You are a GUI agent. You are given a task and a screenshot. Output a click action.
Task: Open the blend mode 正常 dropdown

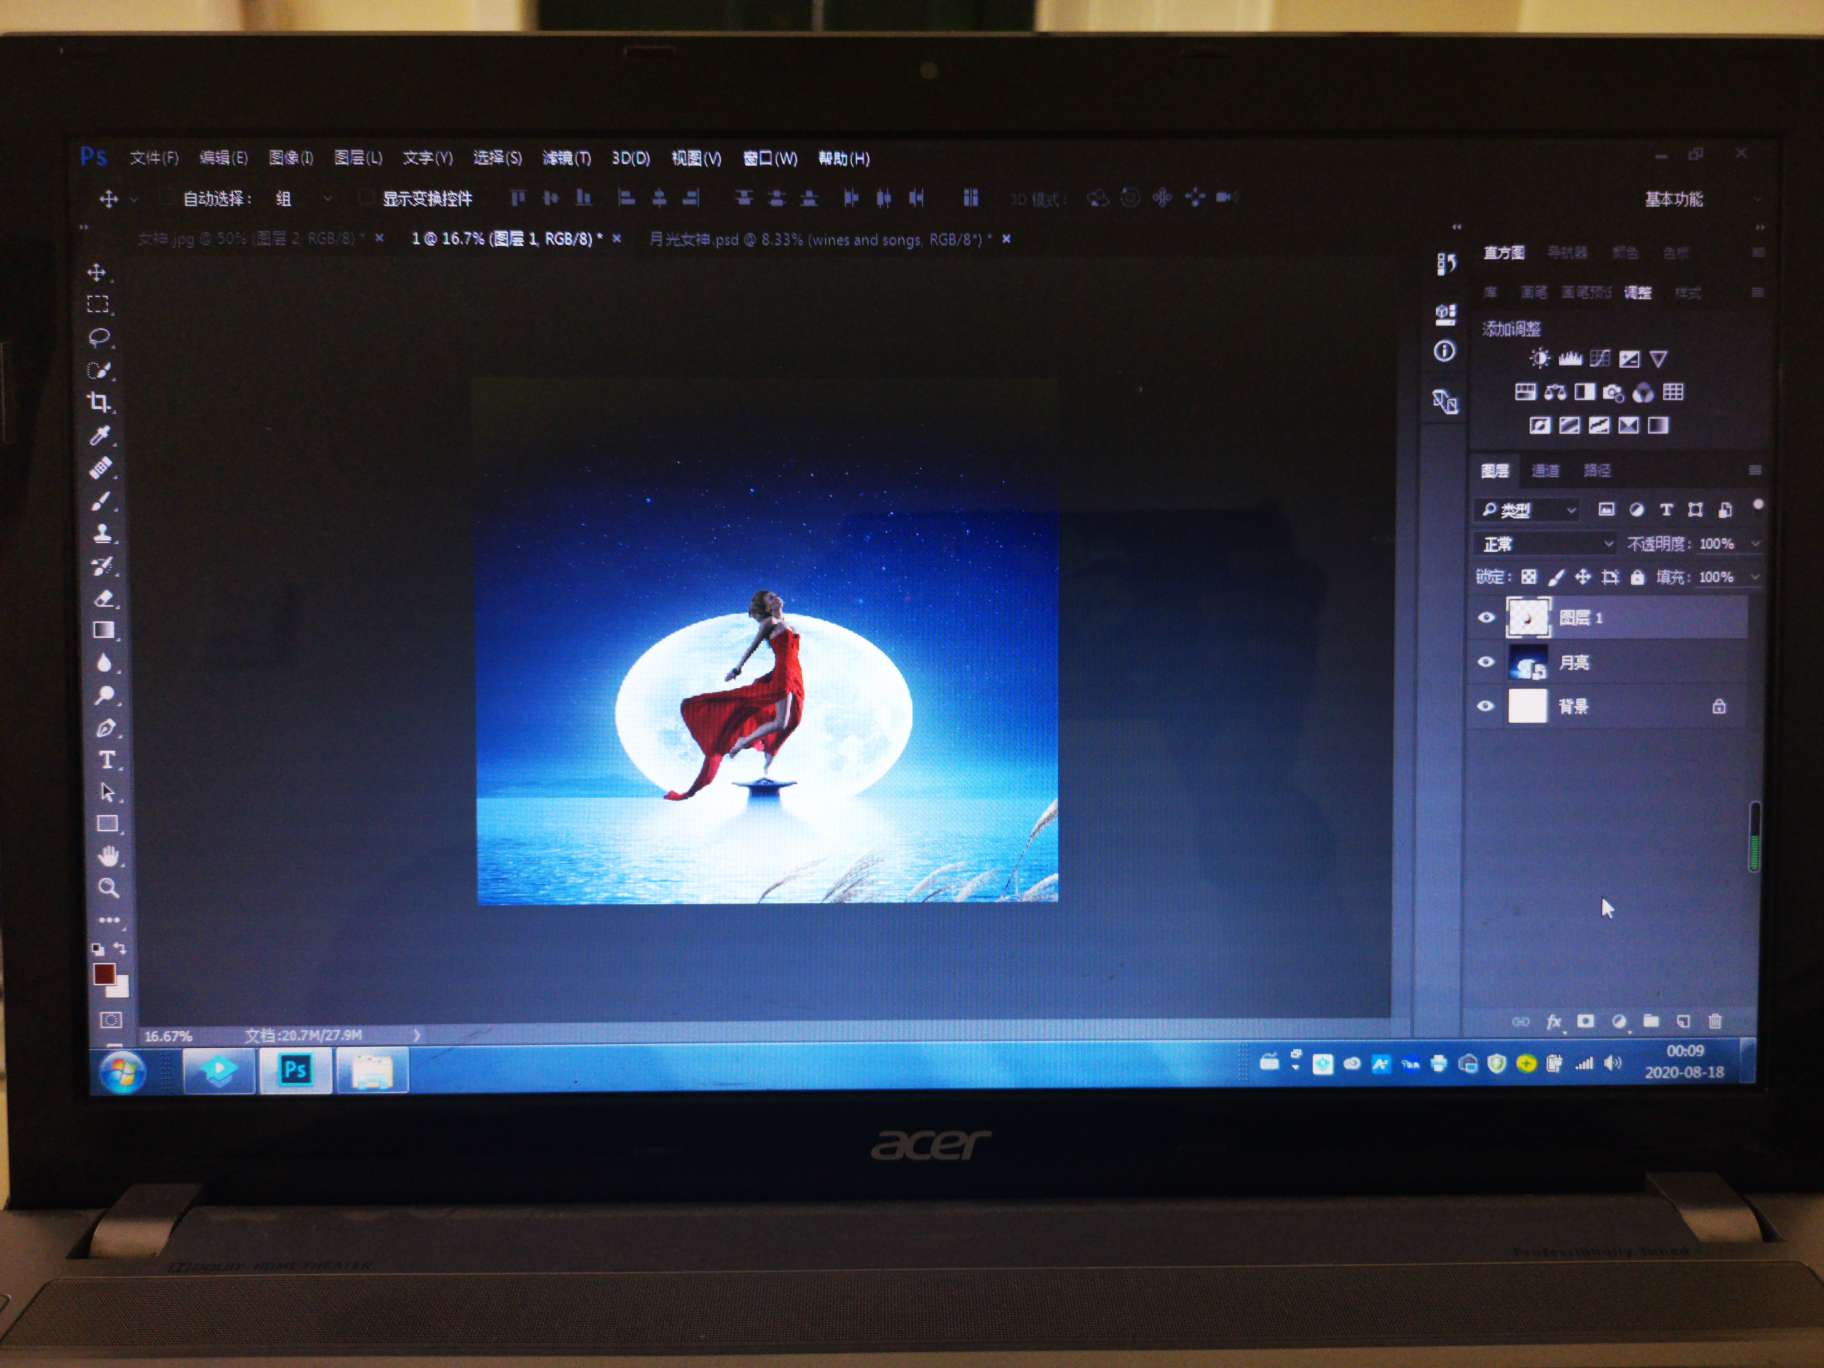pos(1545,544)
